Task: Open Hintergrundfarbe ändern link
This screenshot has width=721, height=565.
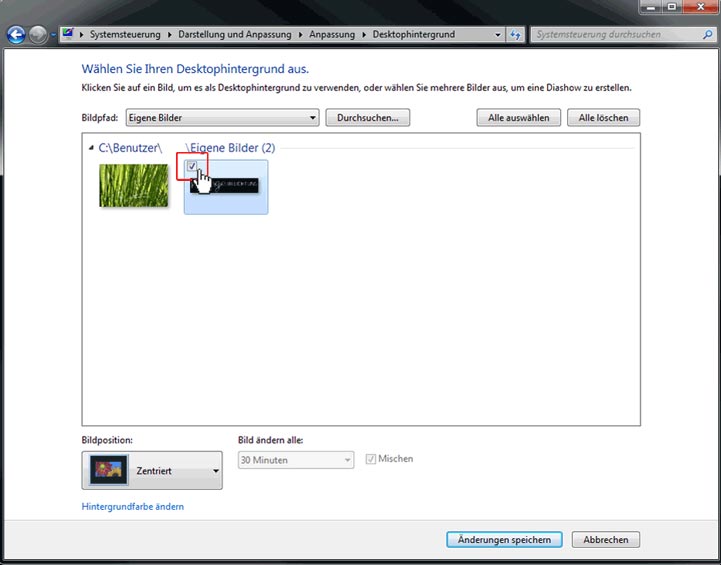Action: pyautogui.click(x=132, y=507)
